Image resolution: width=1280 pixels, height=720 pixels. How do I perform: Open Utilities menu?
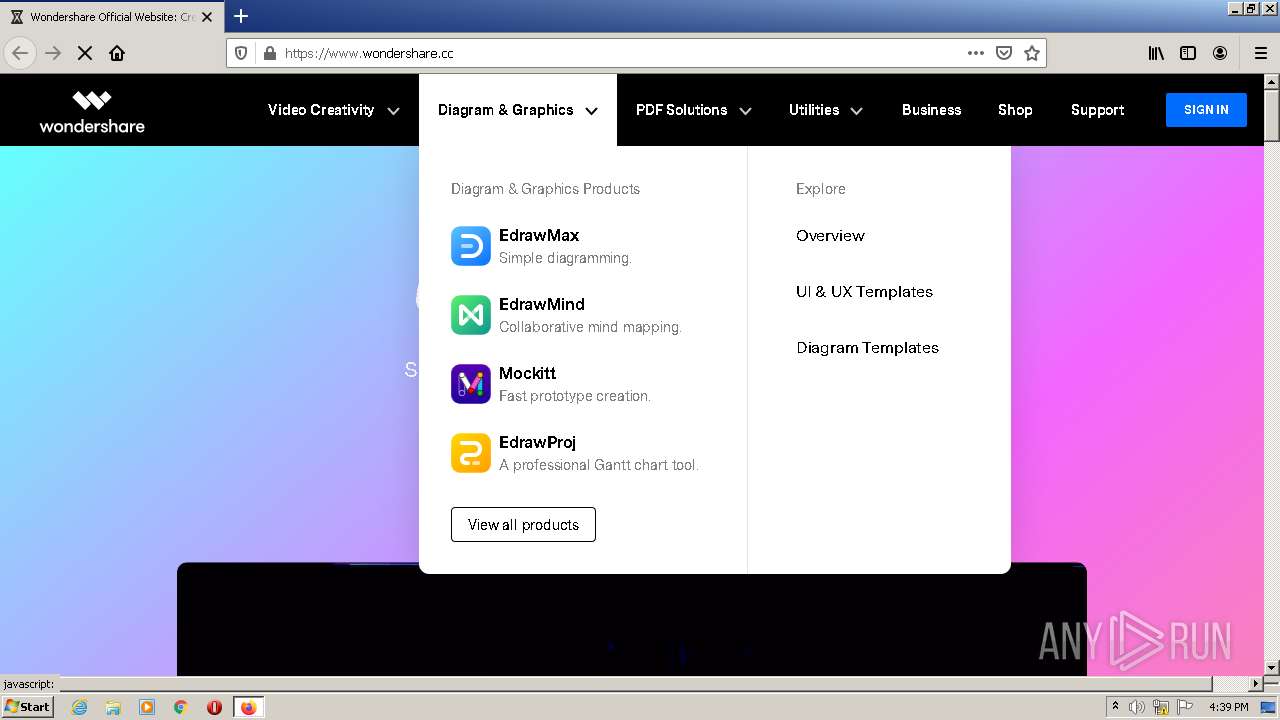[x=814, y=110]
